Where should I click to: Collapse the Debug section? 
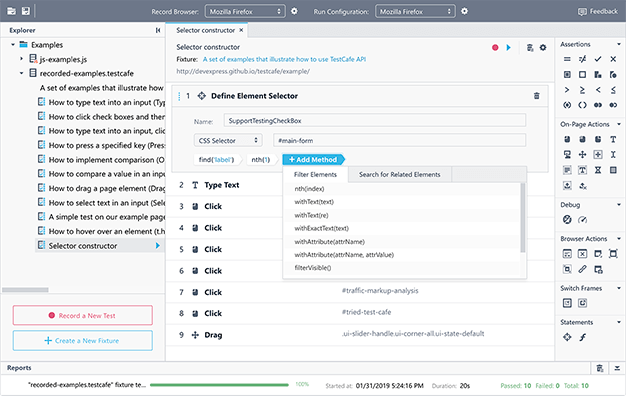pos(619,205)
